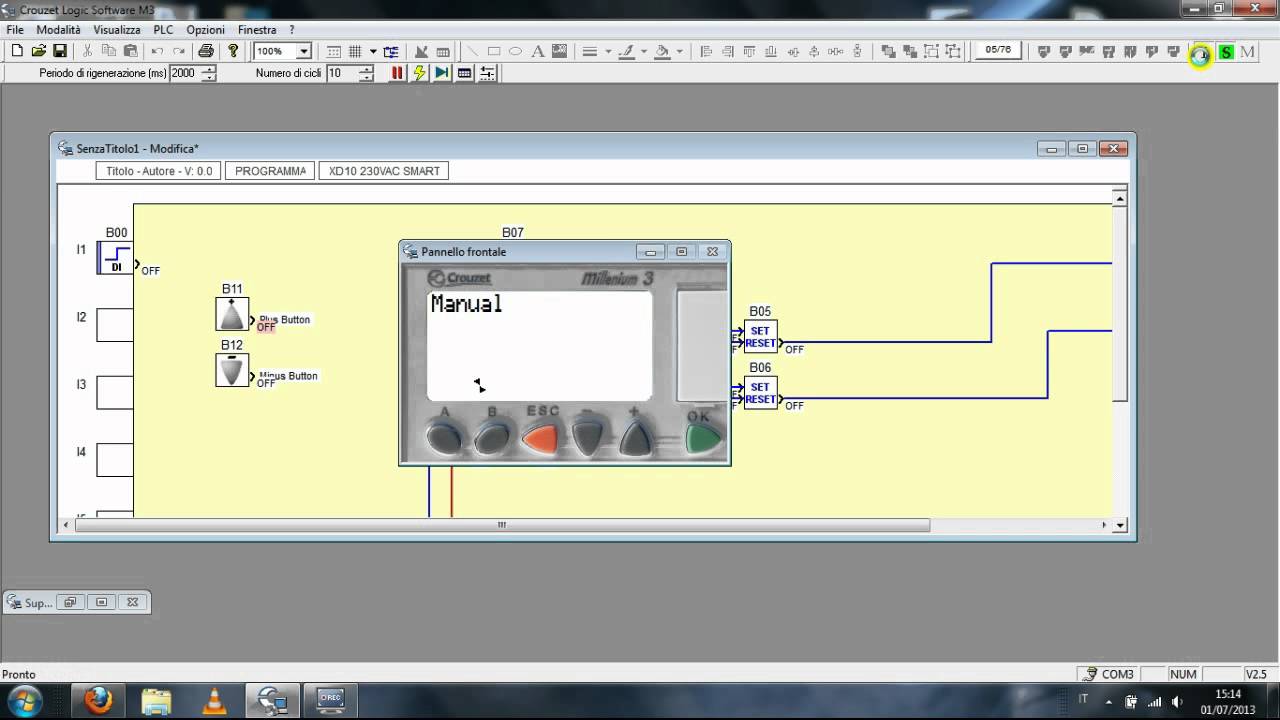
Task: Expand the grid options dropdown arrow
Action: click(373, 51)
